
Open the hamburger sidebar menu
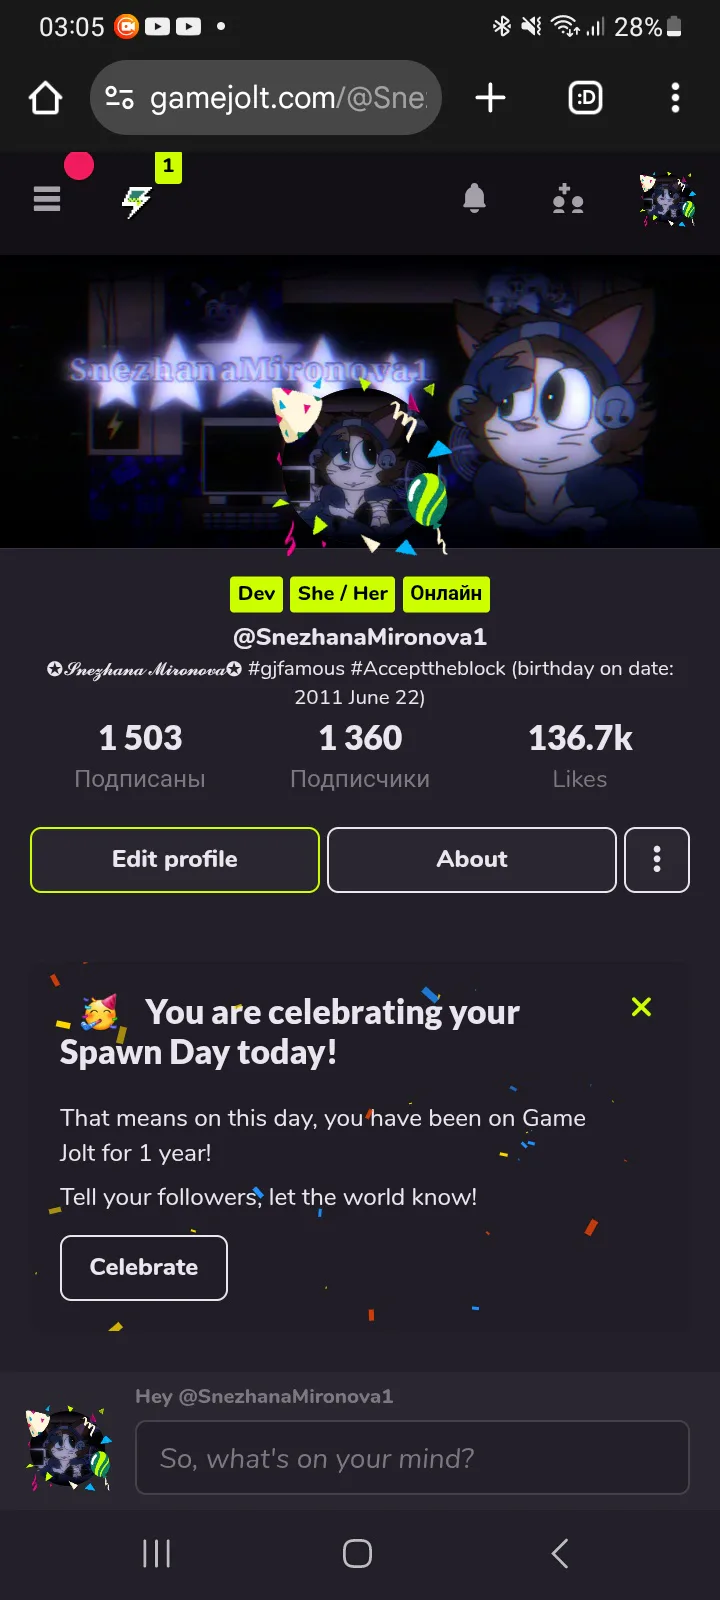click(47, 199)
